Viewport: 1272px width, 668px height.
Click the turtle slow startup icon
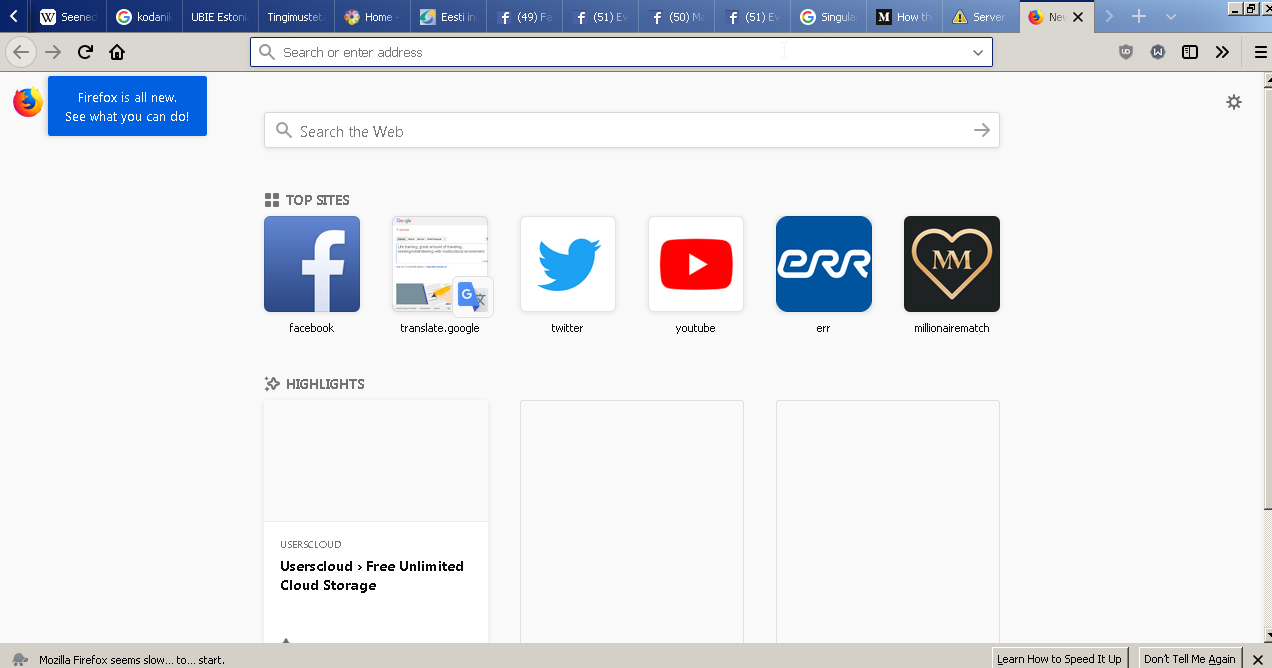pos(19,659)
